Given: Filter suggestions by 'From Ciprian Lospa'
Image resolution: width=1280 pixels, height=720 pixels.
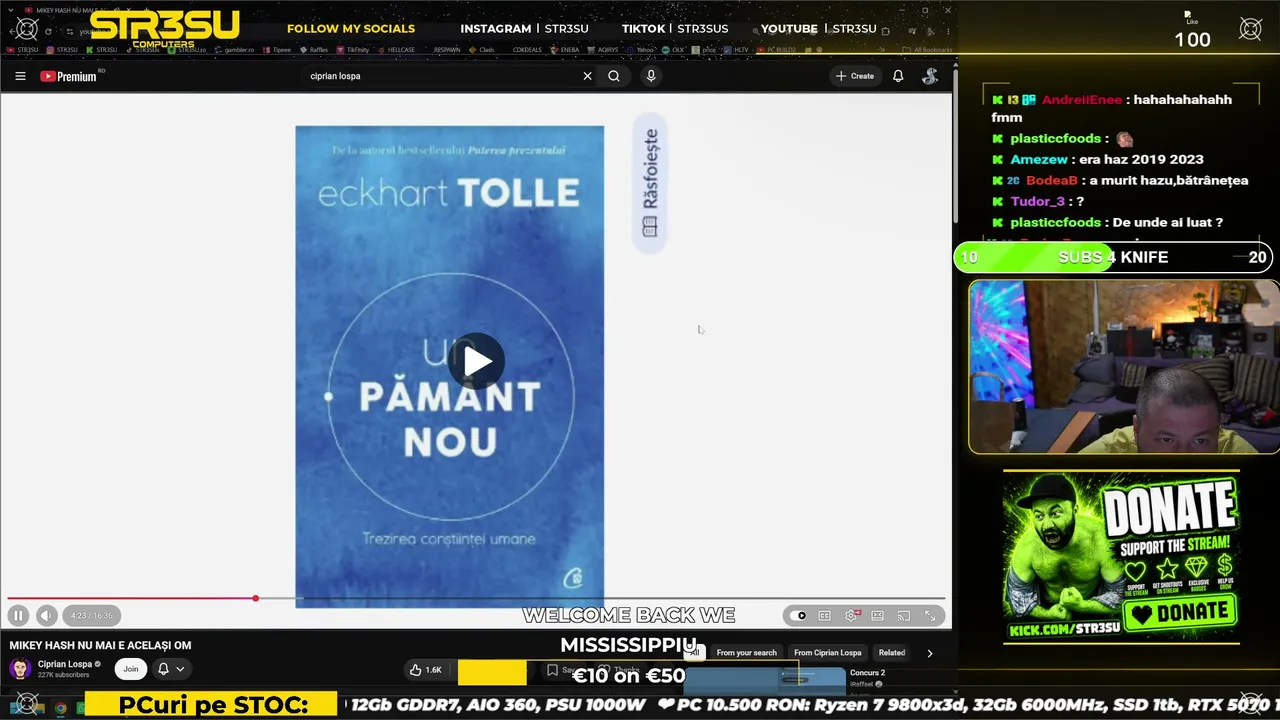Looking at the screenshot, I should 827,653.
